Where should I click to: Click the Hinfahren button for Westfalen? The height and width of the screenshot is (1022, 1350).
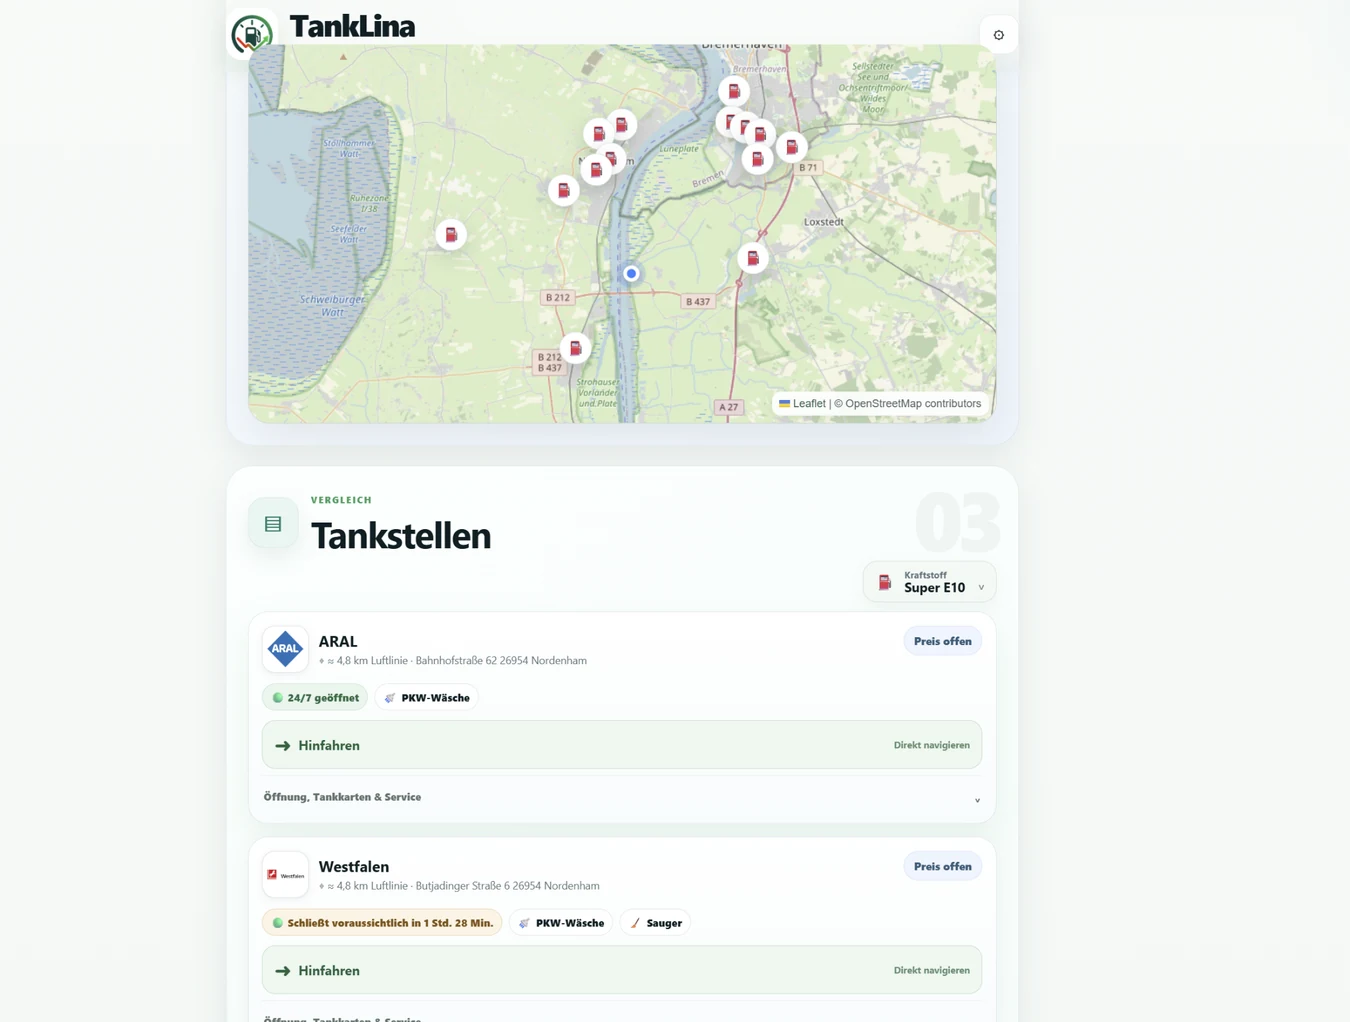tap(622, 970)
